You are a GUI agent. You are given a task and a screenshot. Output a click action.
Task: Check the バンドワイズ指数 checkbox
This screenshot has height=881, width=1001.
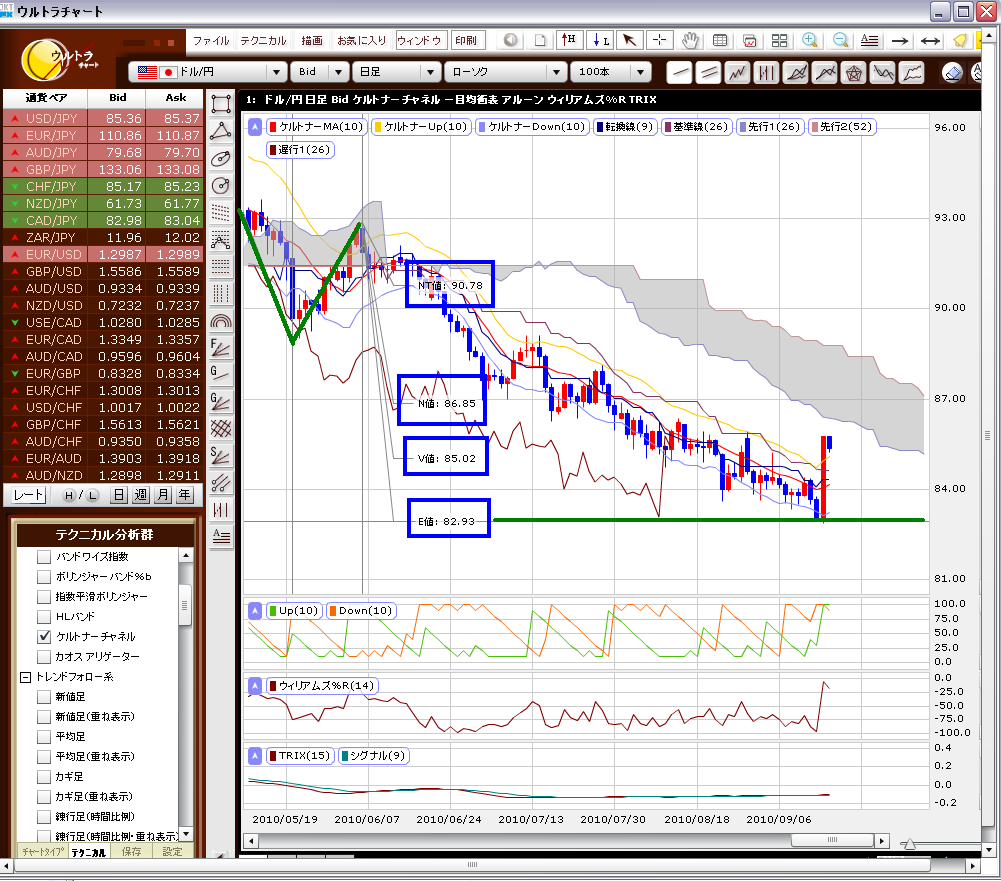click(x=44, y=557)
